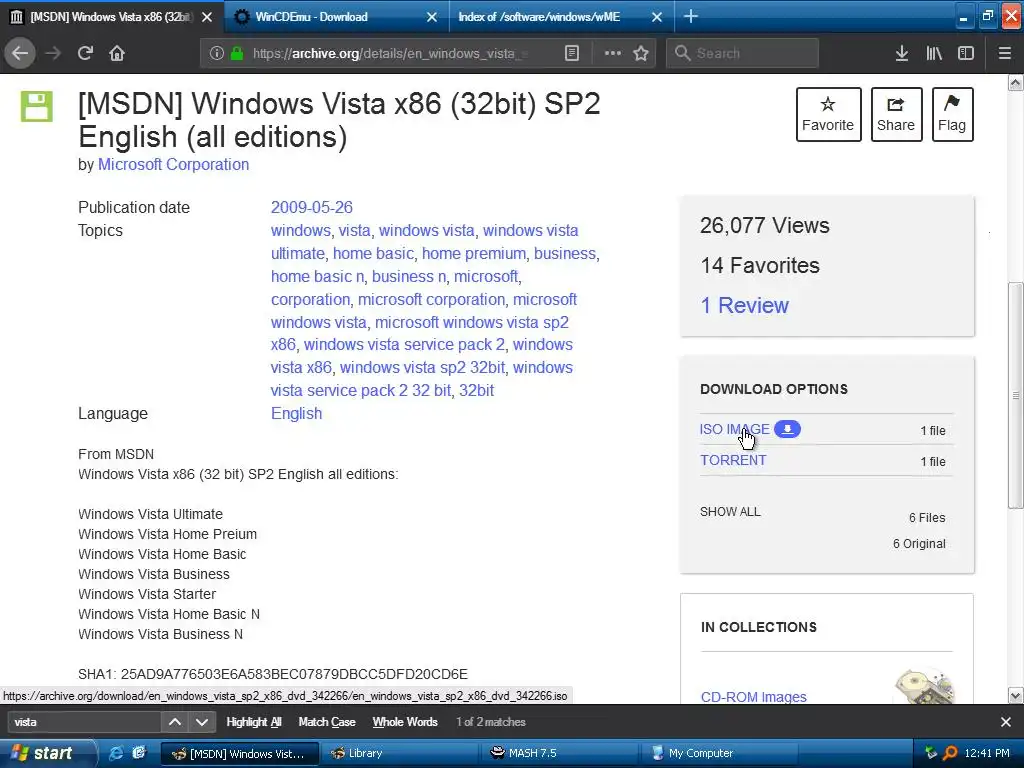Open the CD-ROM Images collection link
Screen dimensions: 1024x768
pyautogui.click(x=754, y=697)
